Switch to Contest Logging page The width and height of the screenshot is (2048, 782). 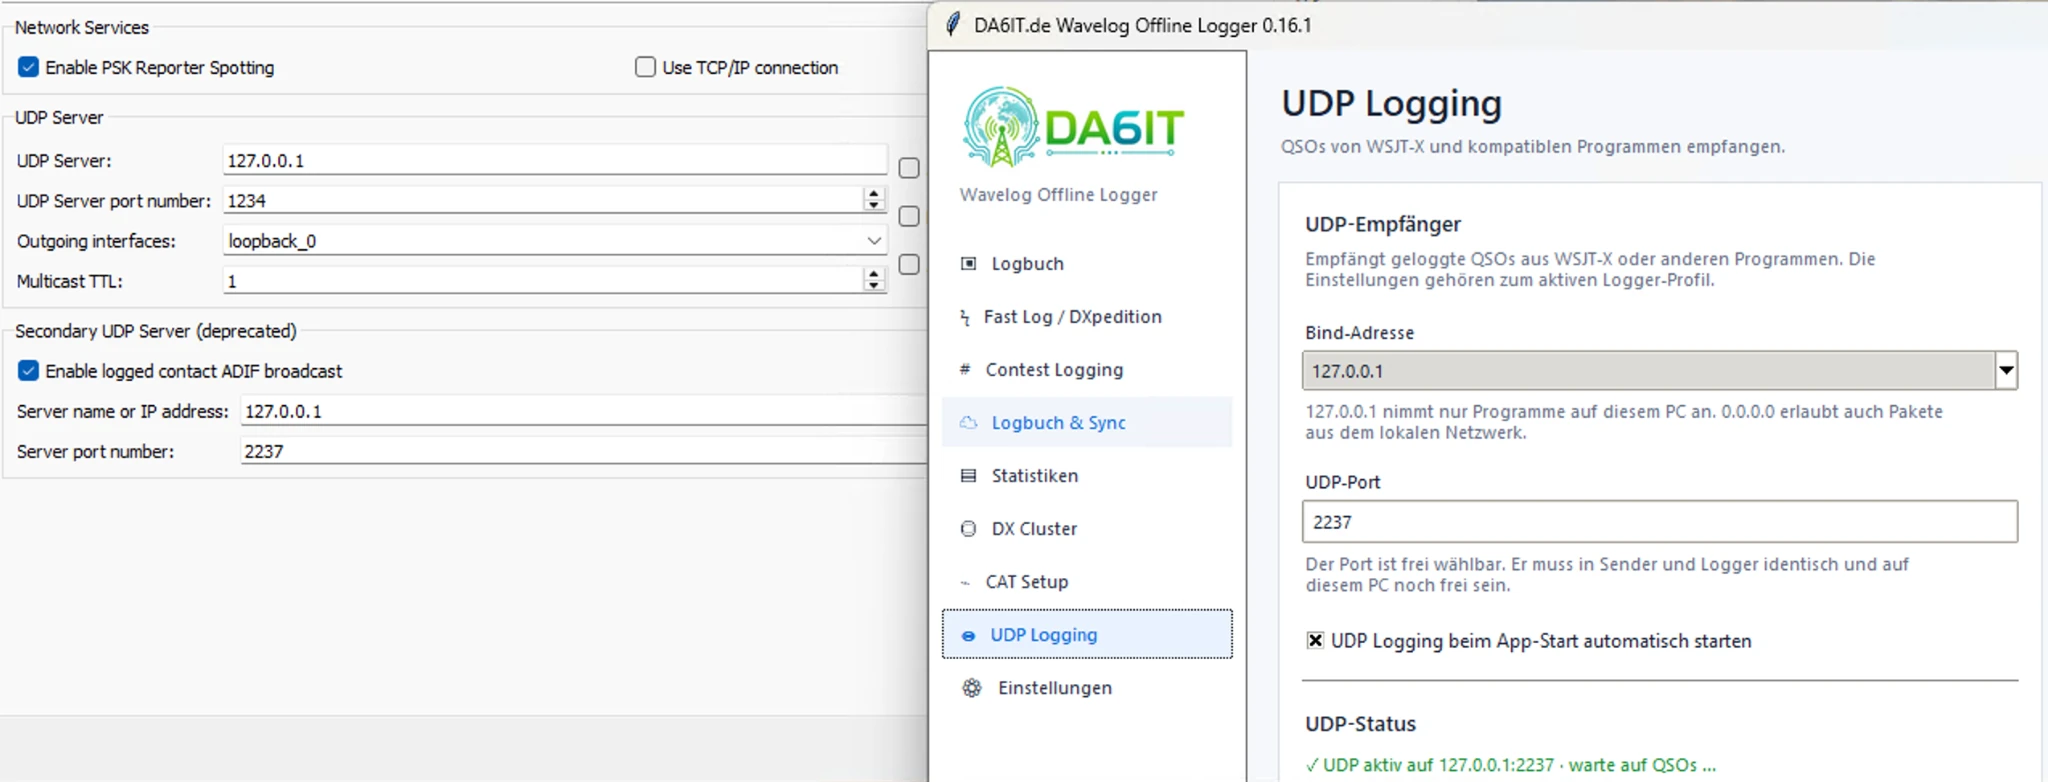coord(1087,370)
